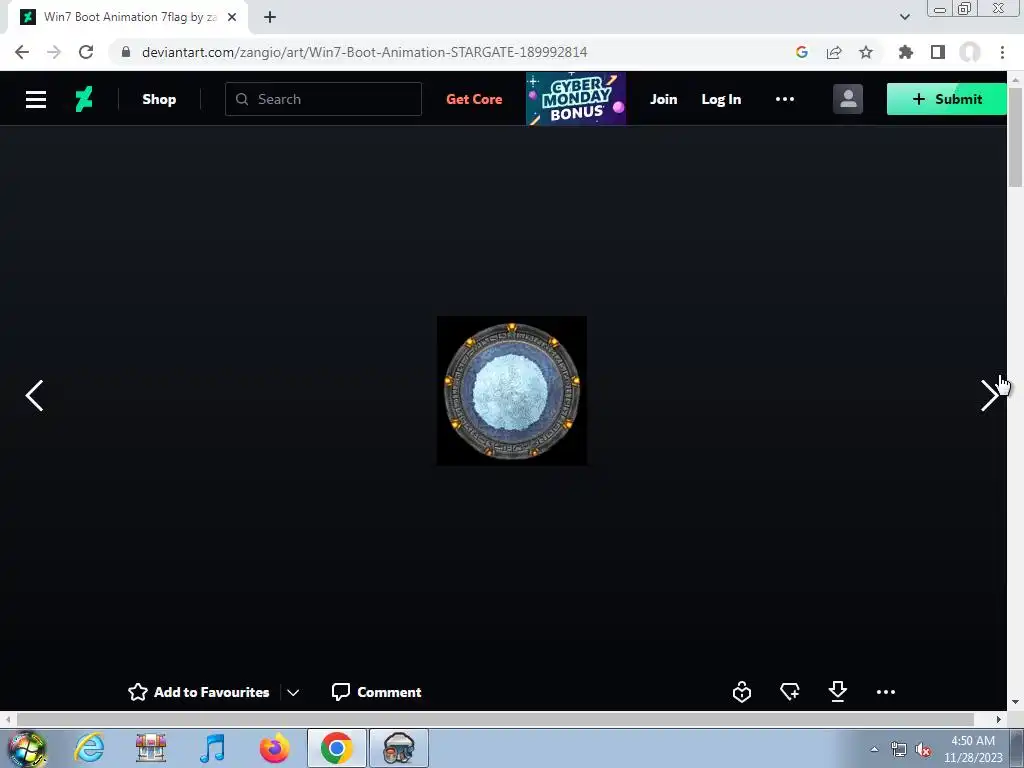Click the vertical scrollbar thumb
Screen dimensions: 1024x768
tap(1015, 136)
